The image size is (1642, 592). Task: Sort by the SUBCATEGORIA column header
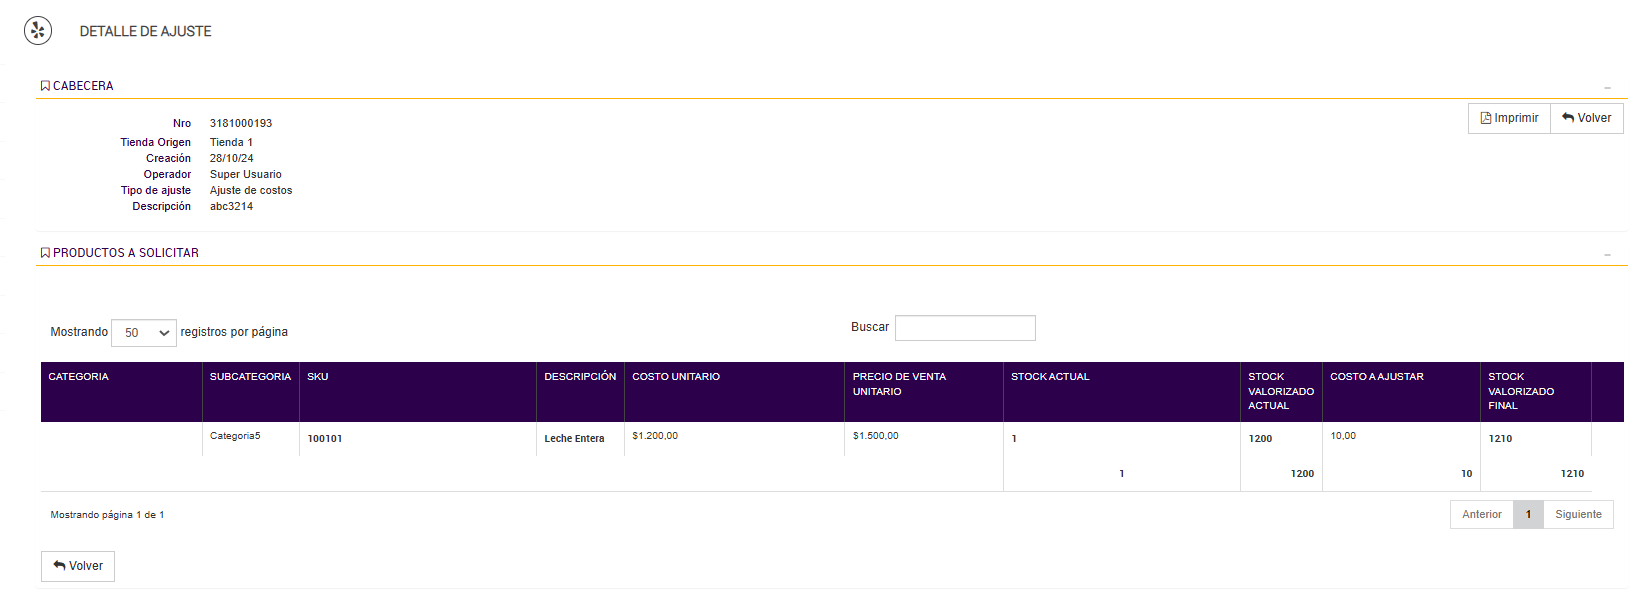point(250,392)
